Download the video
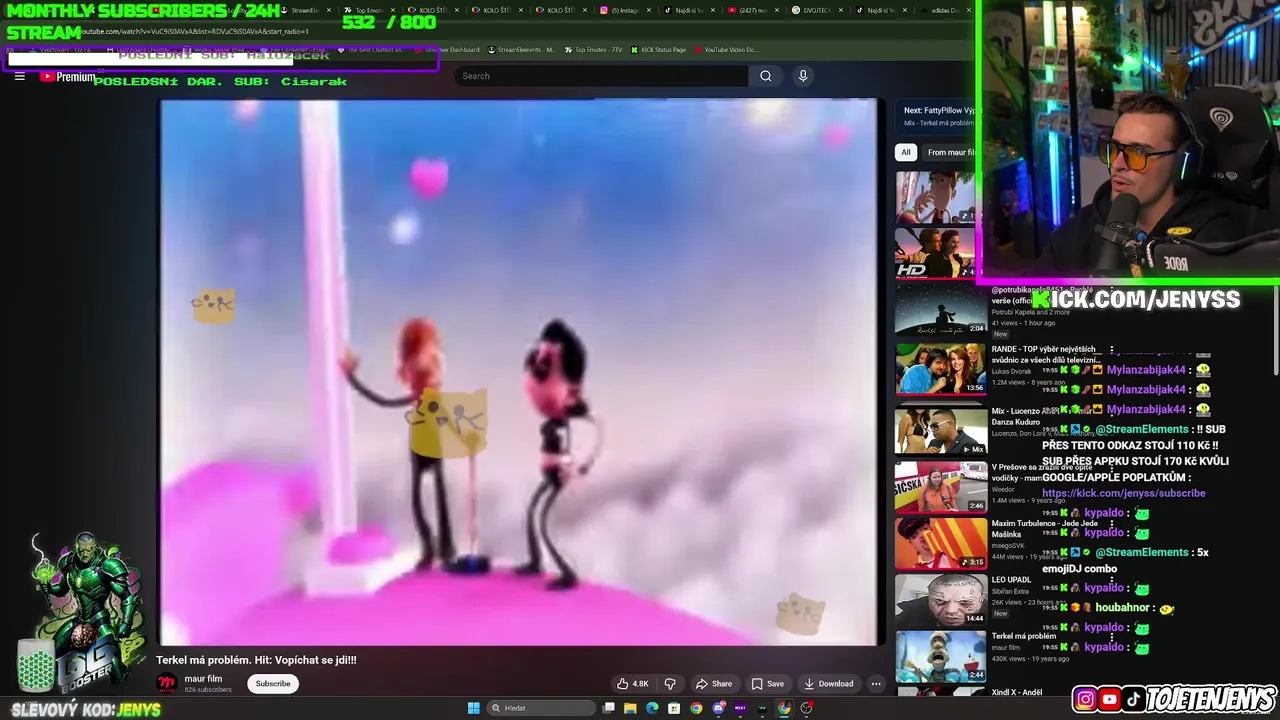The image size is (1280, 720). (x=829, y=684)
